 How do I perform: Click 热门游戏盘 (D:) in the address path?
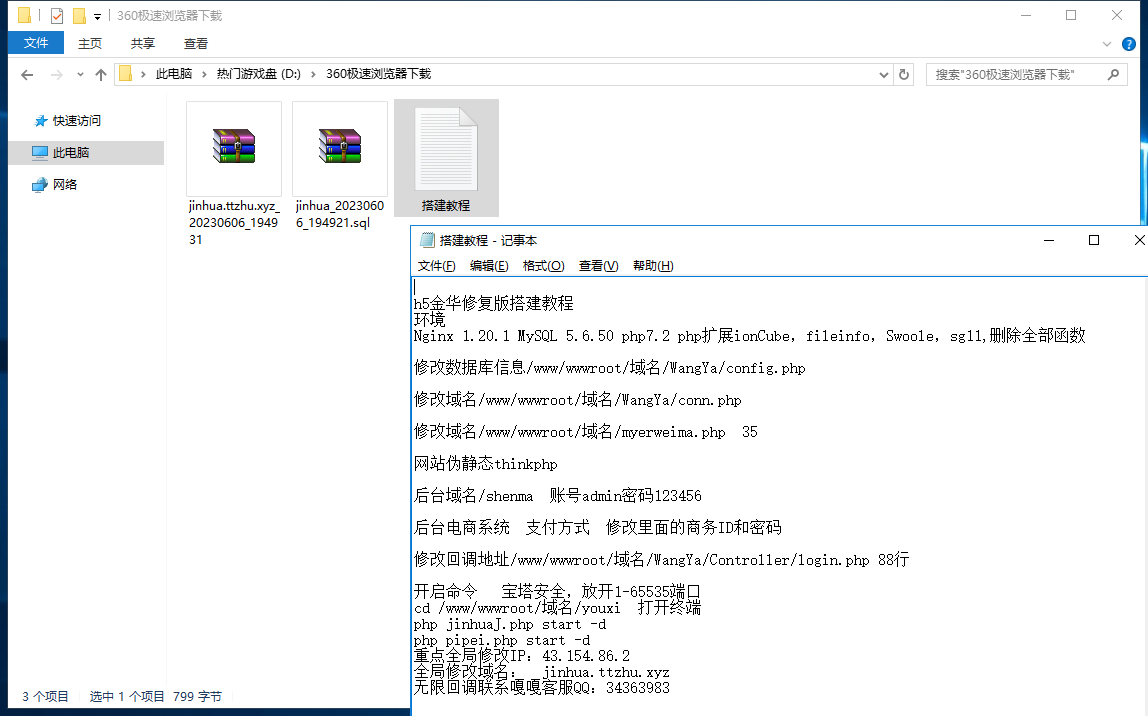pos(258,74)
